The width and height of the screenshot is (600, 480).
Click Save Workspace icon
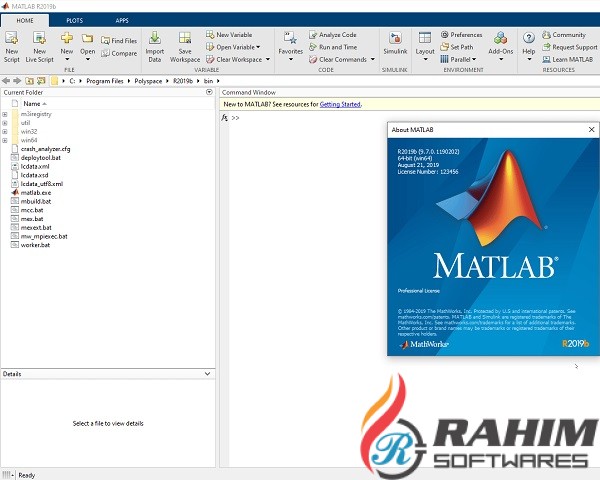(185, 38)
